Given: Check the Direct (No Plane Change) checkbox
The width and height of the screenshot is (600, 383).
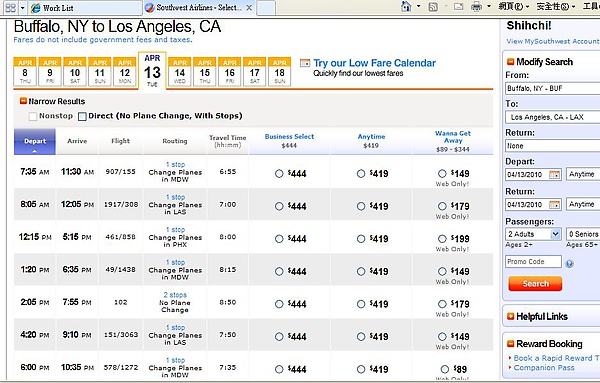Looking at the screenshot, I should tap(82, 116).
